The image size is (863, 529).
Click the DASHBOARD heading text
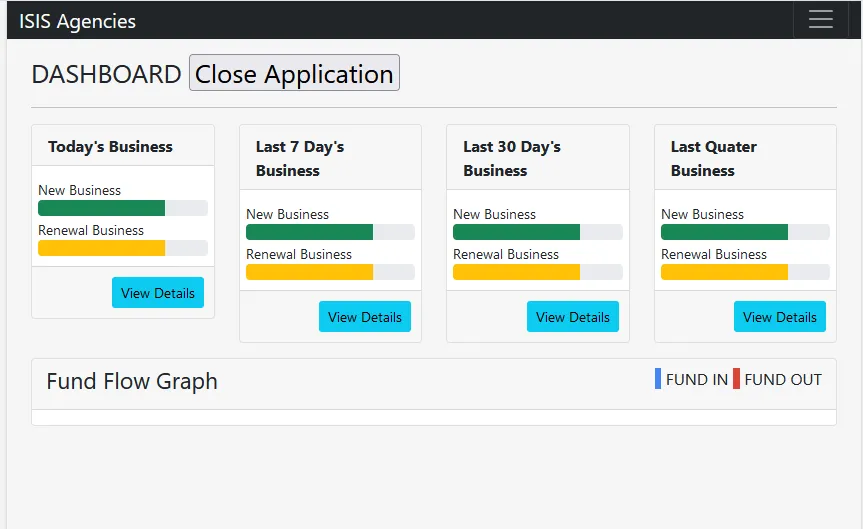106,74
